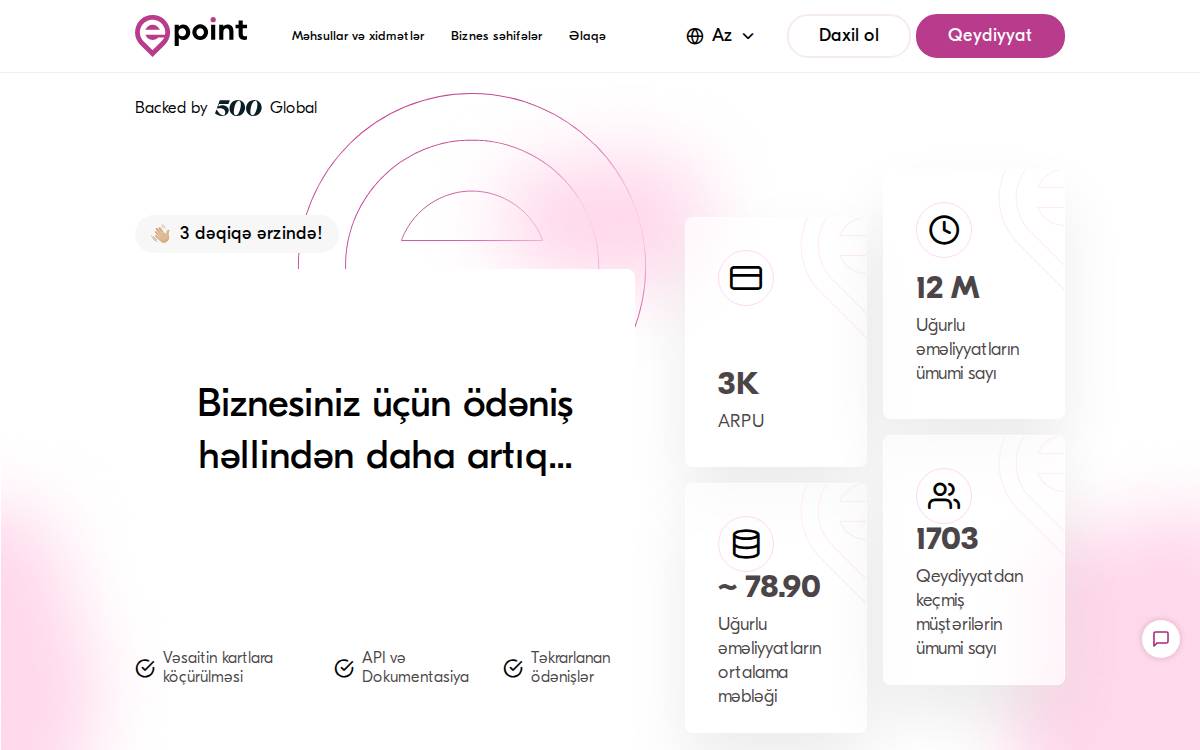Click the API və Dokumentasiya text
This screenshot has width=1200, height=750.
[415, 667]
